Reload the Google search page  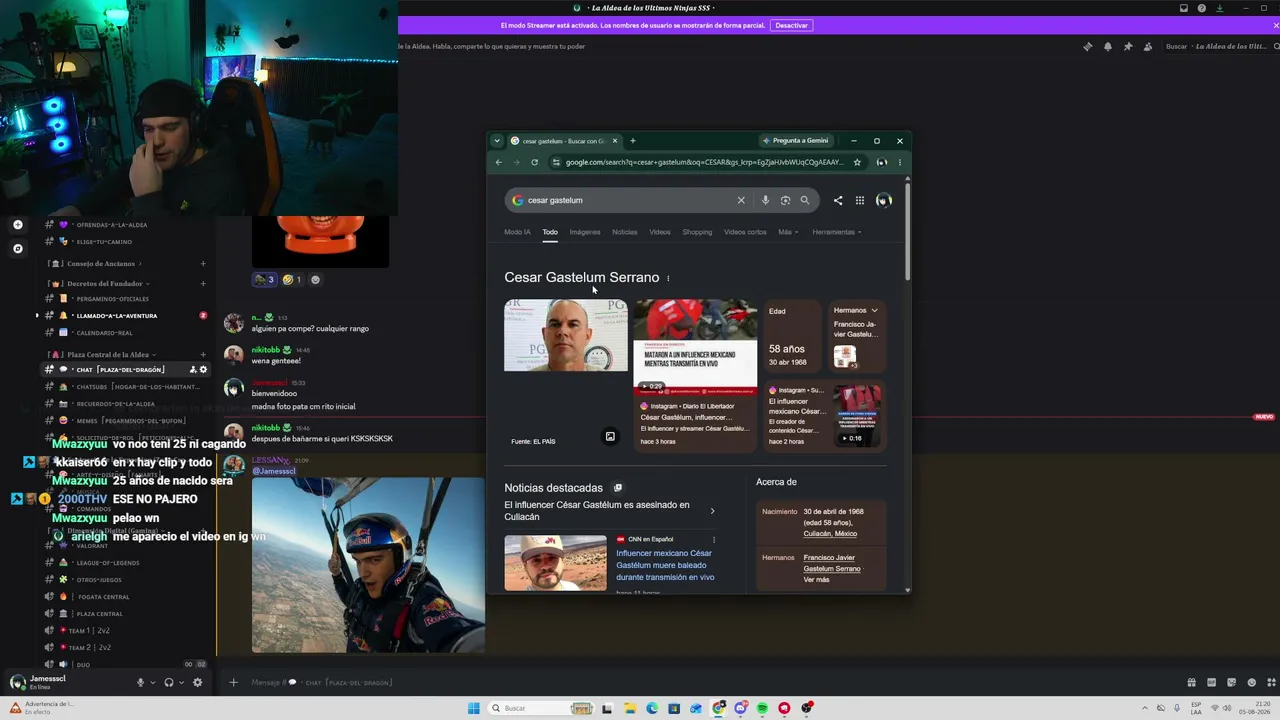pos(534,162)
